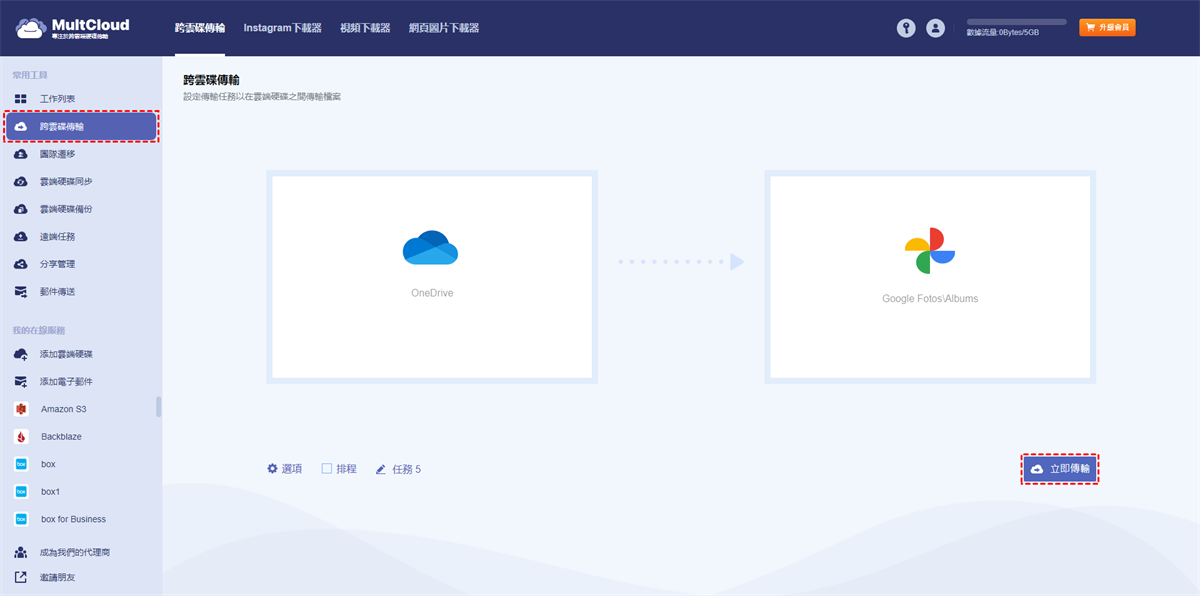Click the OneDrive cloud logo
1200x596 pixels.
[x=431, y=248]
